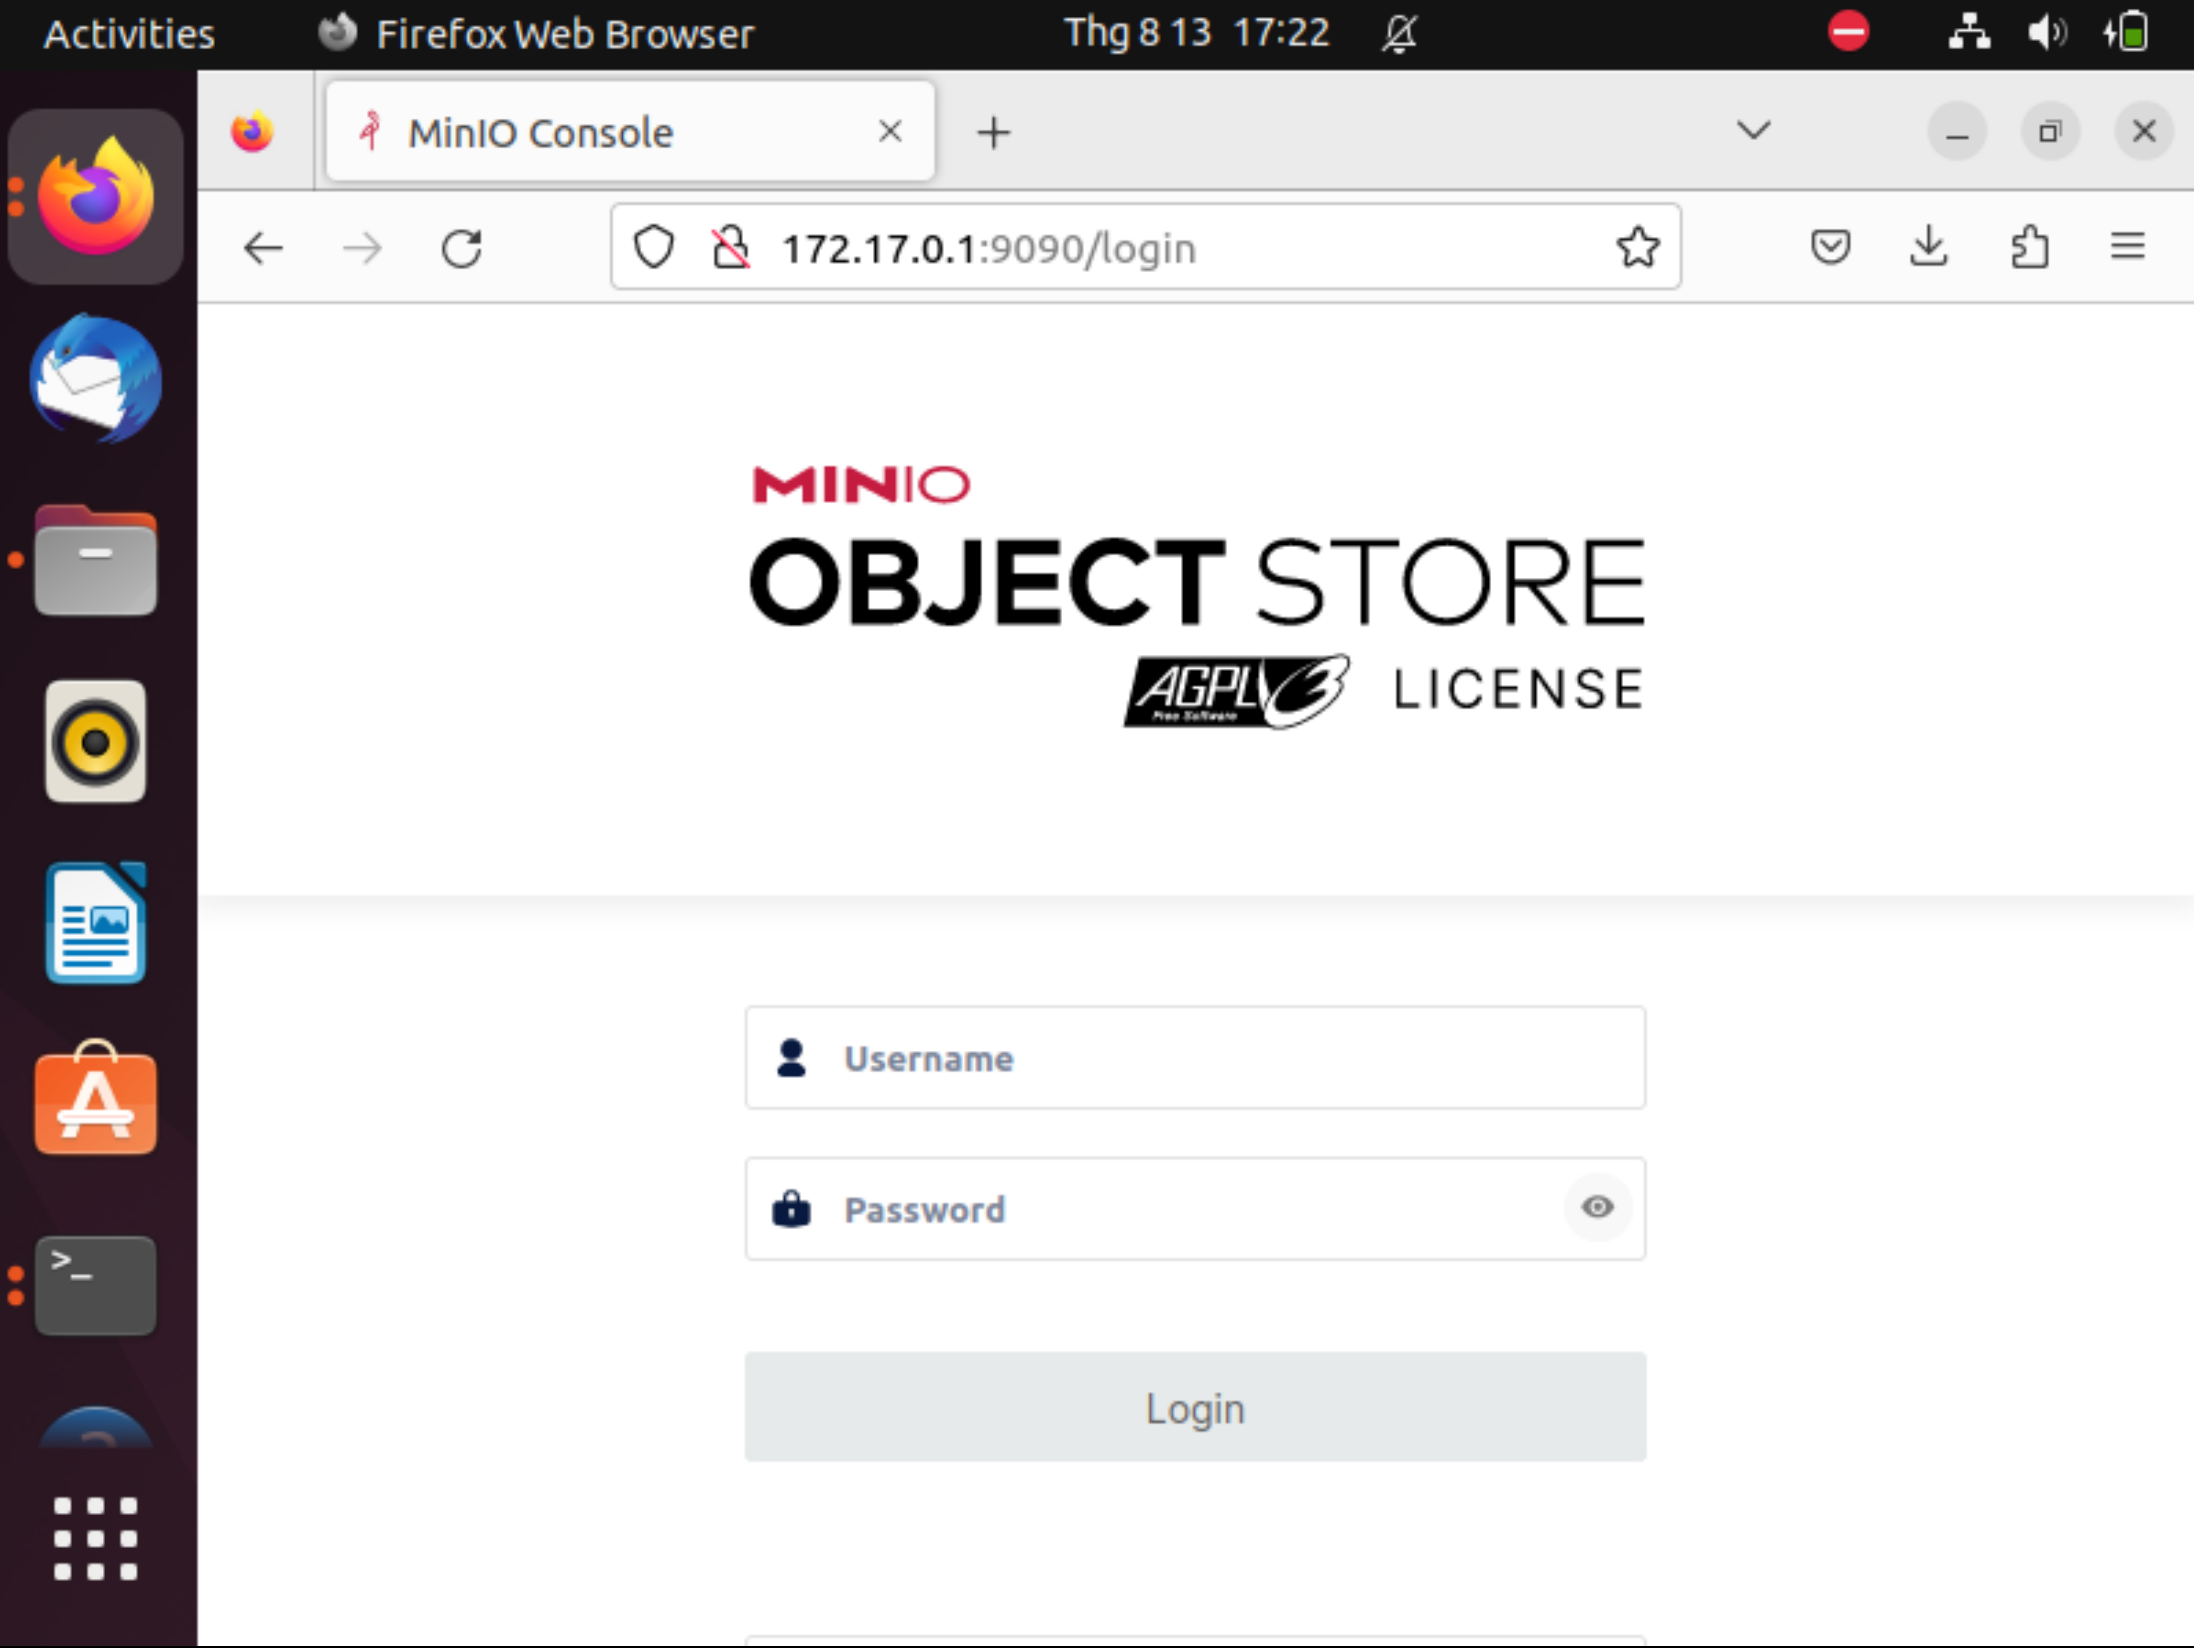The height and width of the screenshot is (1648, 2194).
Task: Open a new browser tab
Action: [994, 132]
